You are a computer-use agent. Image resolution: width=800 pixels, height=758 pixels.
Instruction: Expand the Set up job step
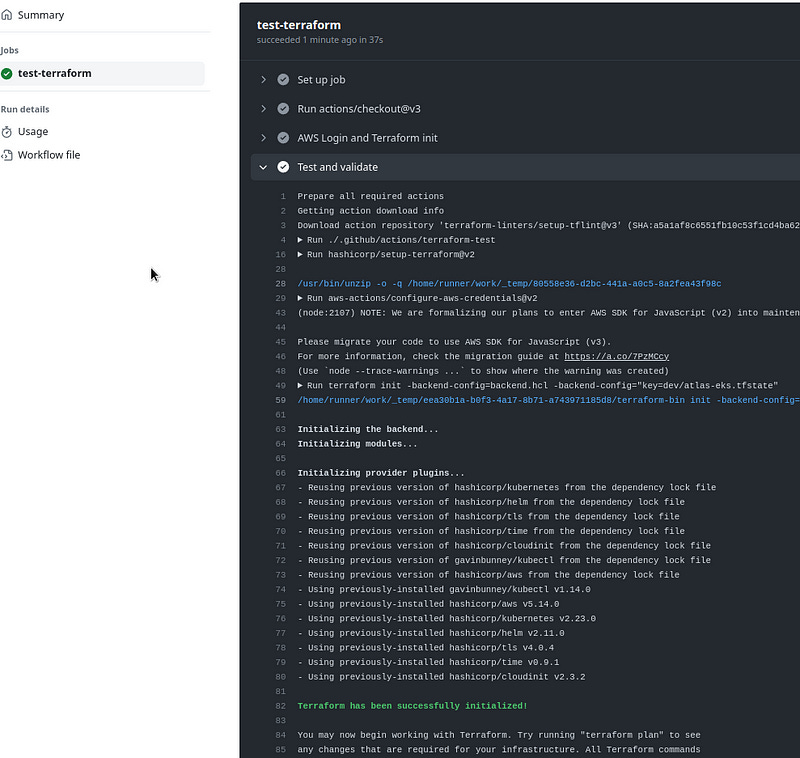point(263,80)
